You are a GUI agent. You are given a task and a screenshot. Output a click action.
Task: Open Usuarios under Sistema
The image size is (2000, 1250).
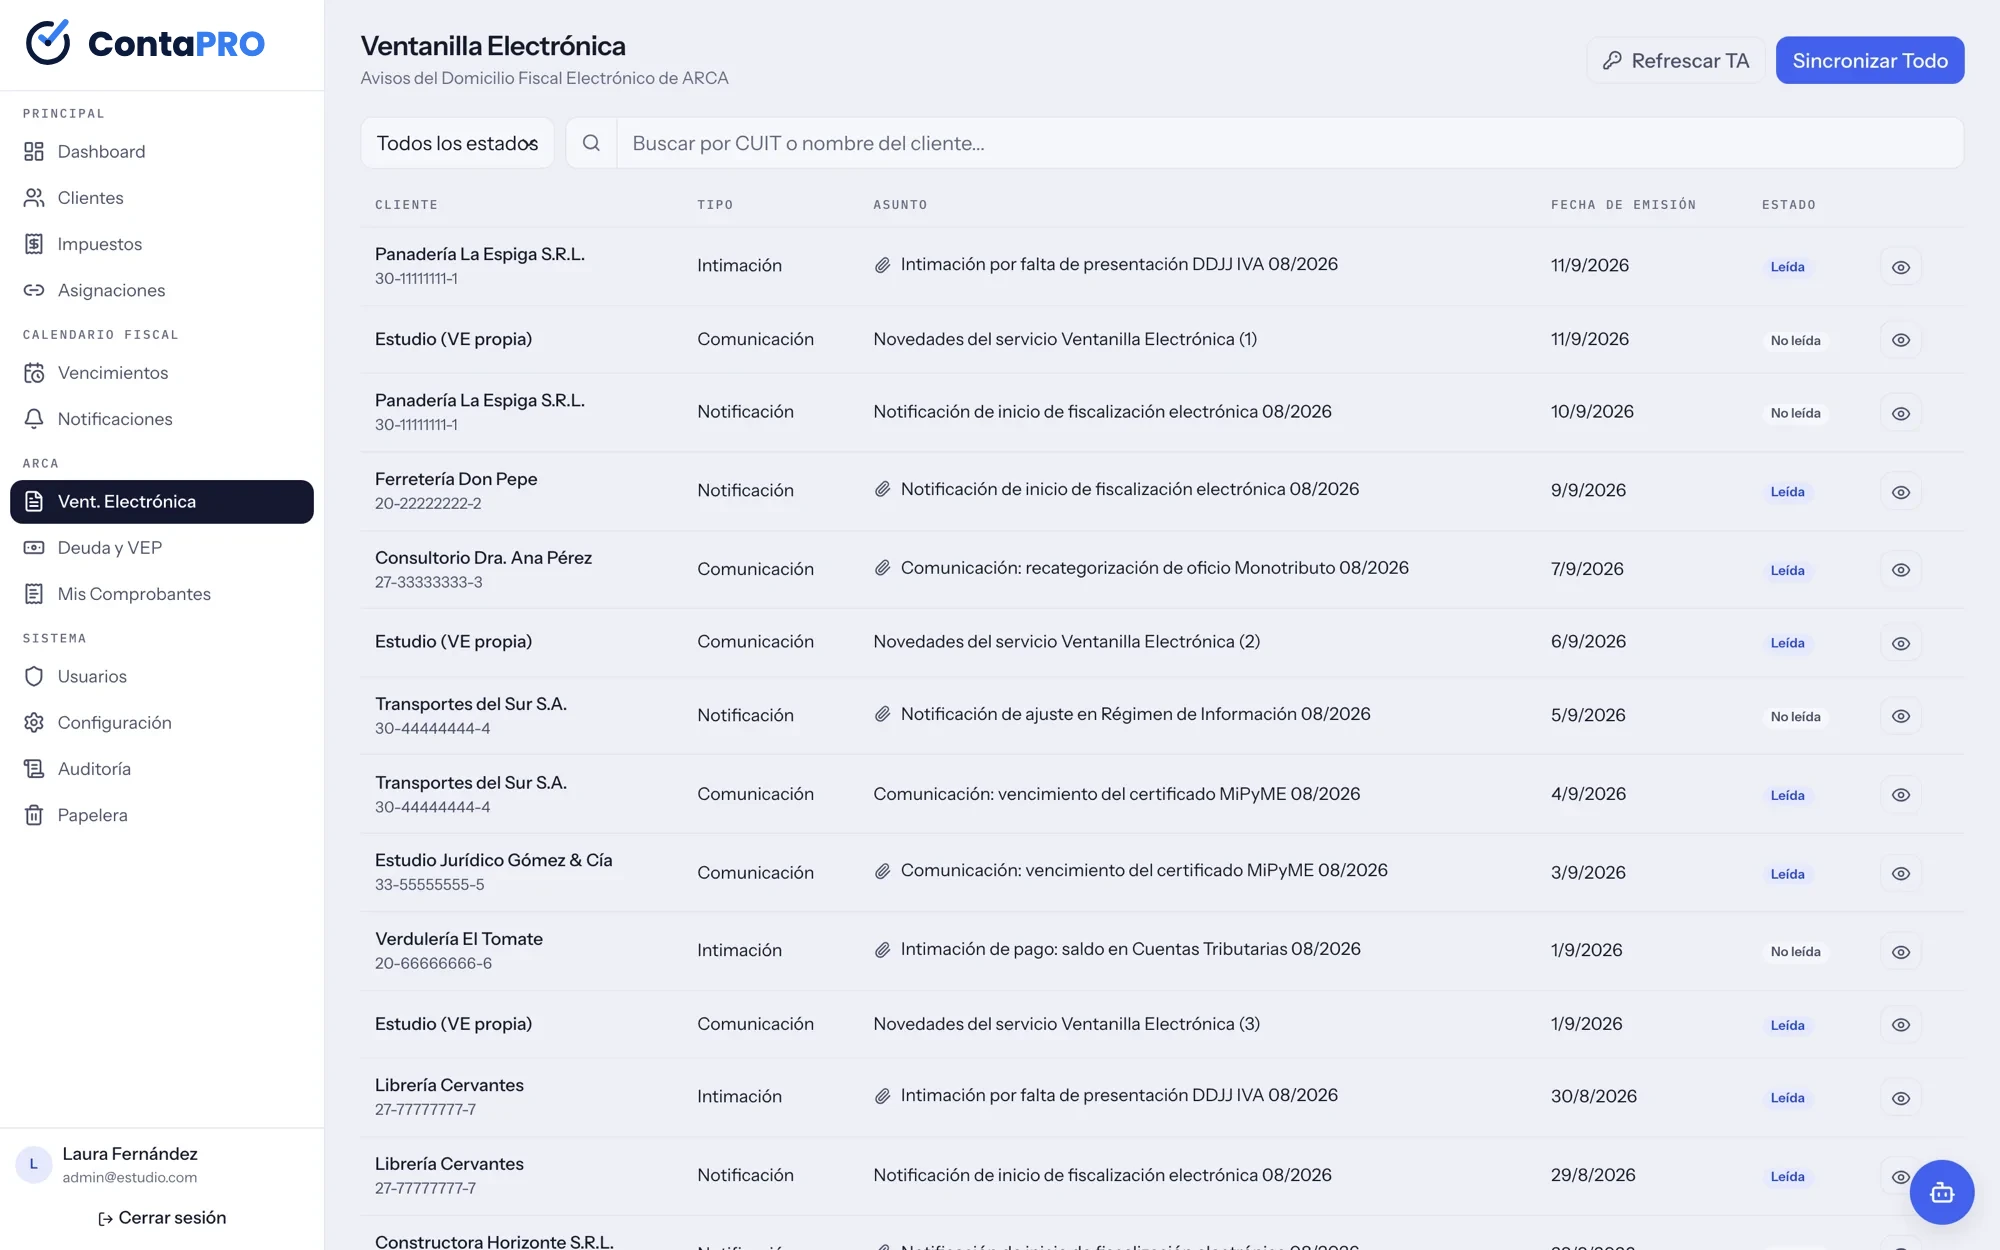click(162, 677)
